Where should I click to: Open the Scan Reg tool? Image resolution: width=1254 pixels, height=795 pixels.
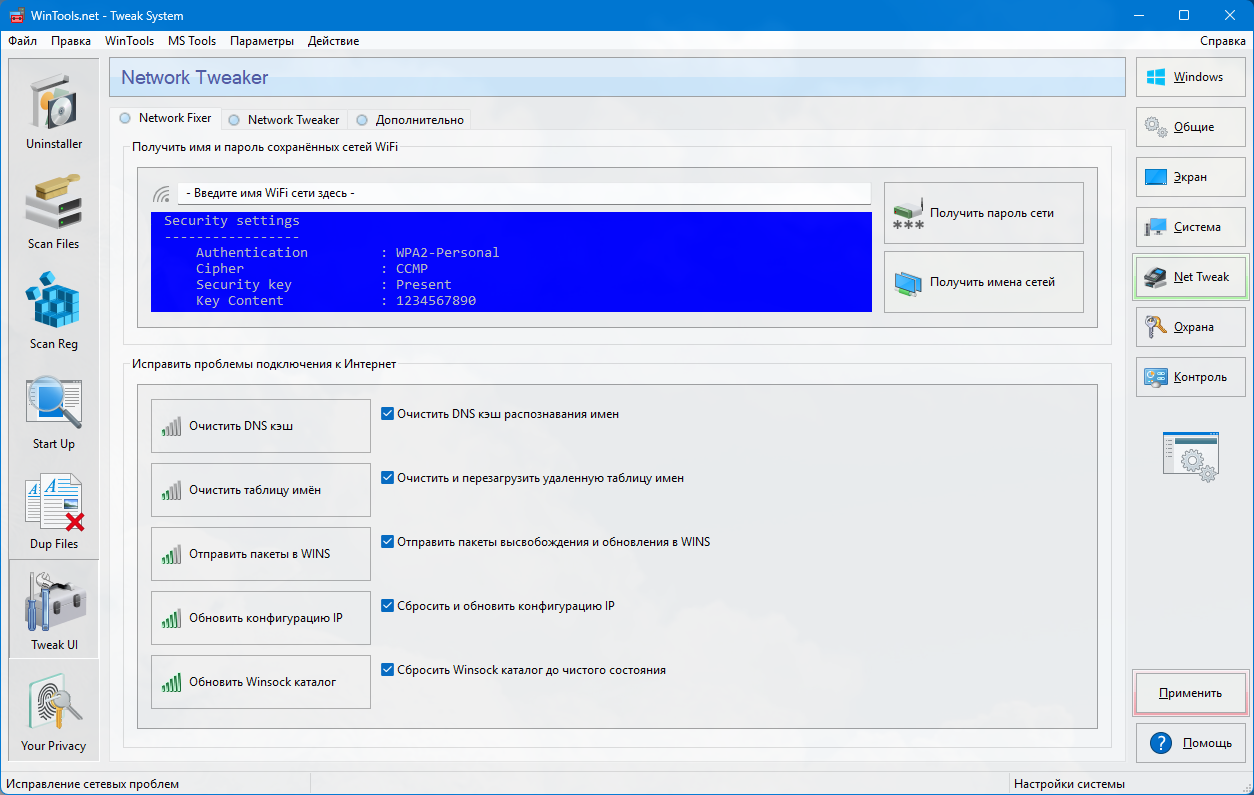pyautogui.click(x=54, y=309)
